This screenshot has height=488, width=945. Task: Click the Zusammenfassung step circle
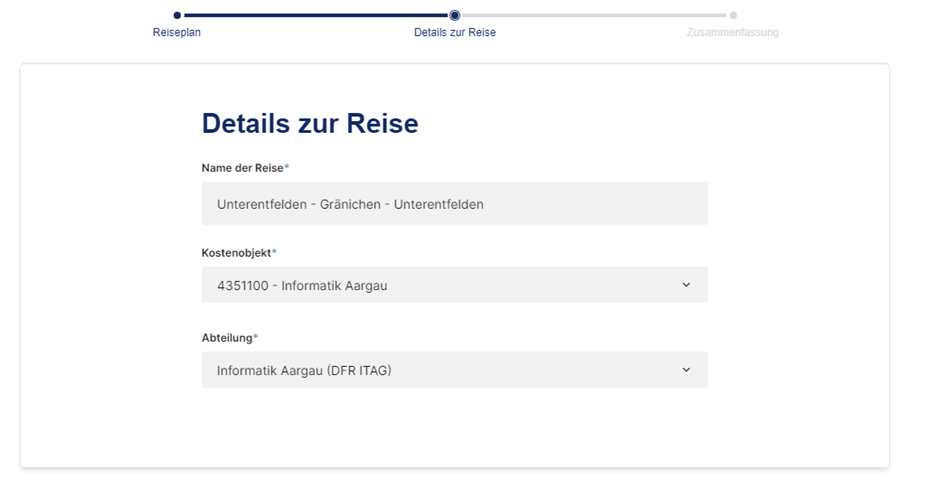[733, 15]
